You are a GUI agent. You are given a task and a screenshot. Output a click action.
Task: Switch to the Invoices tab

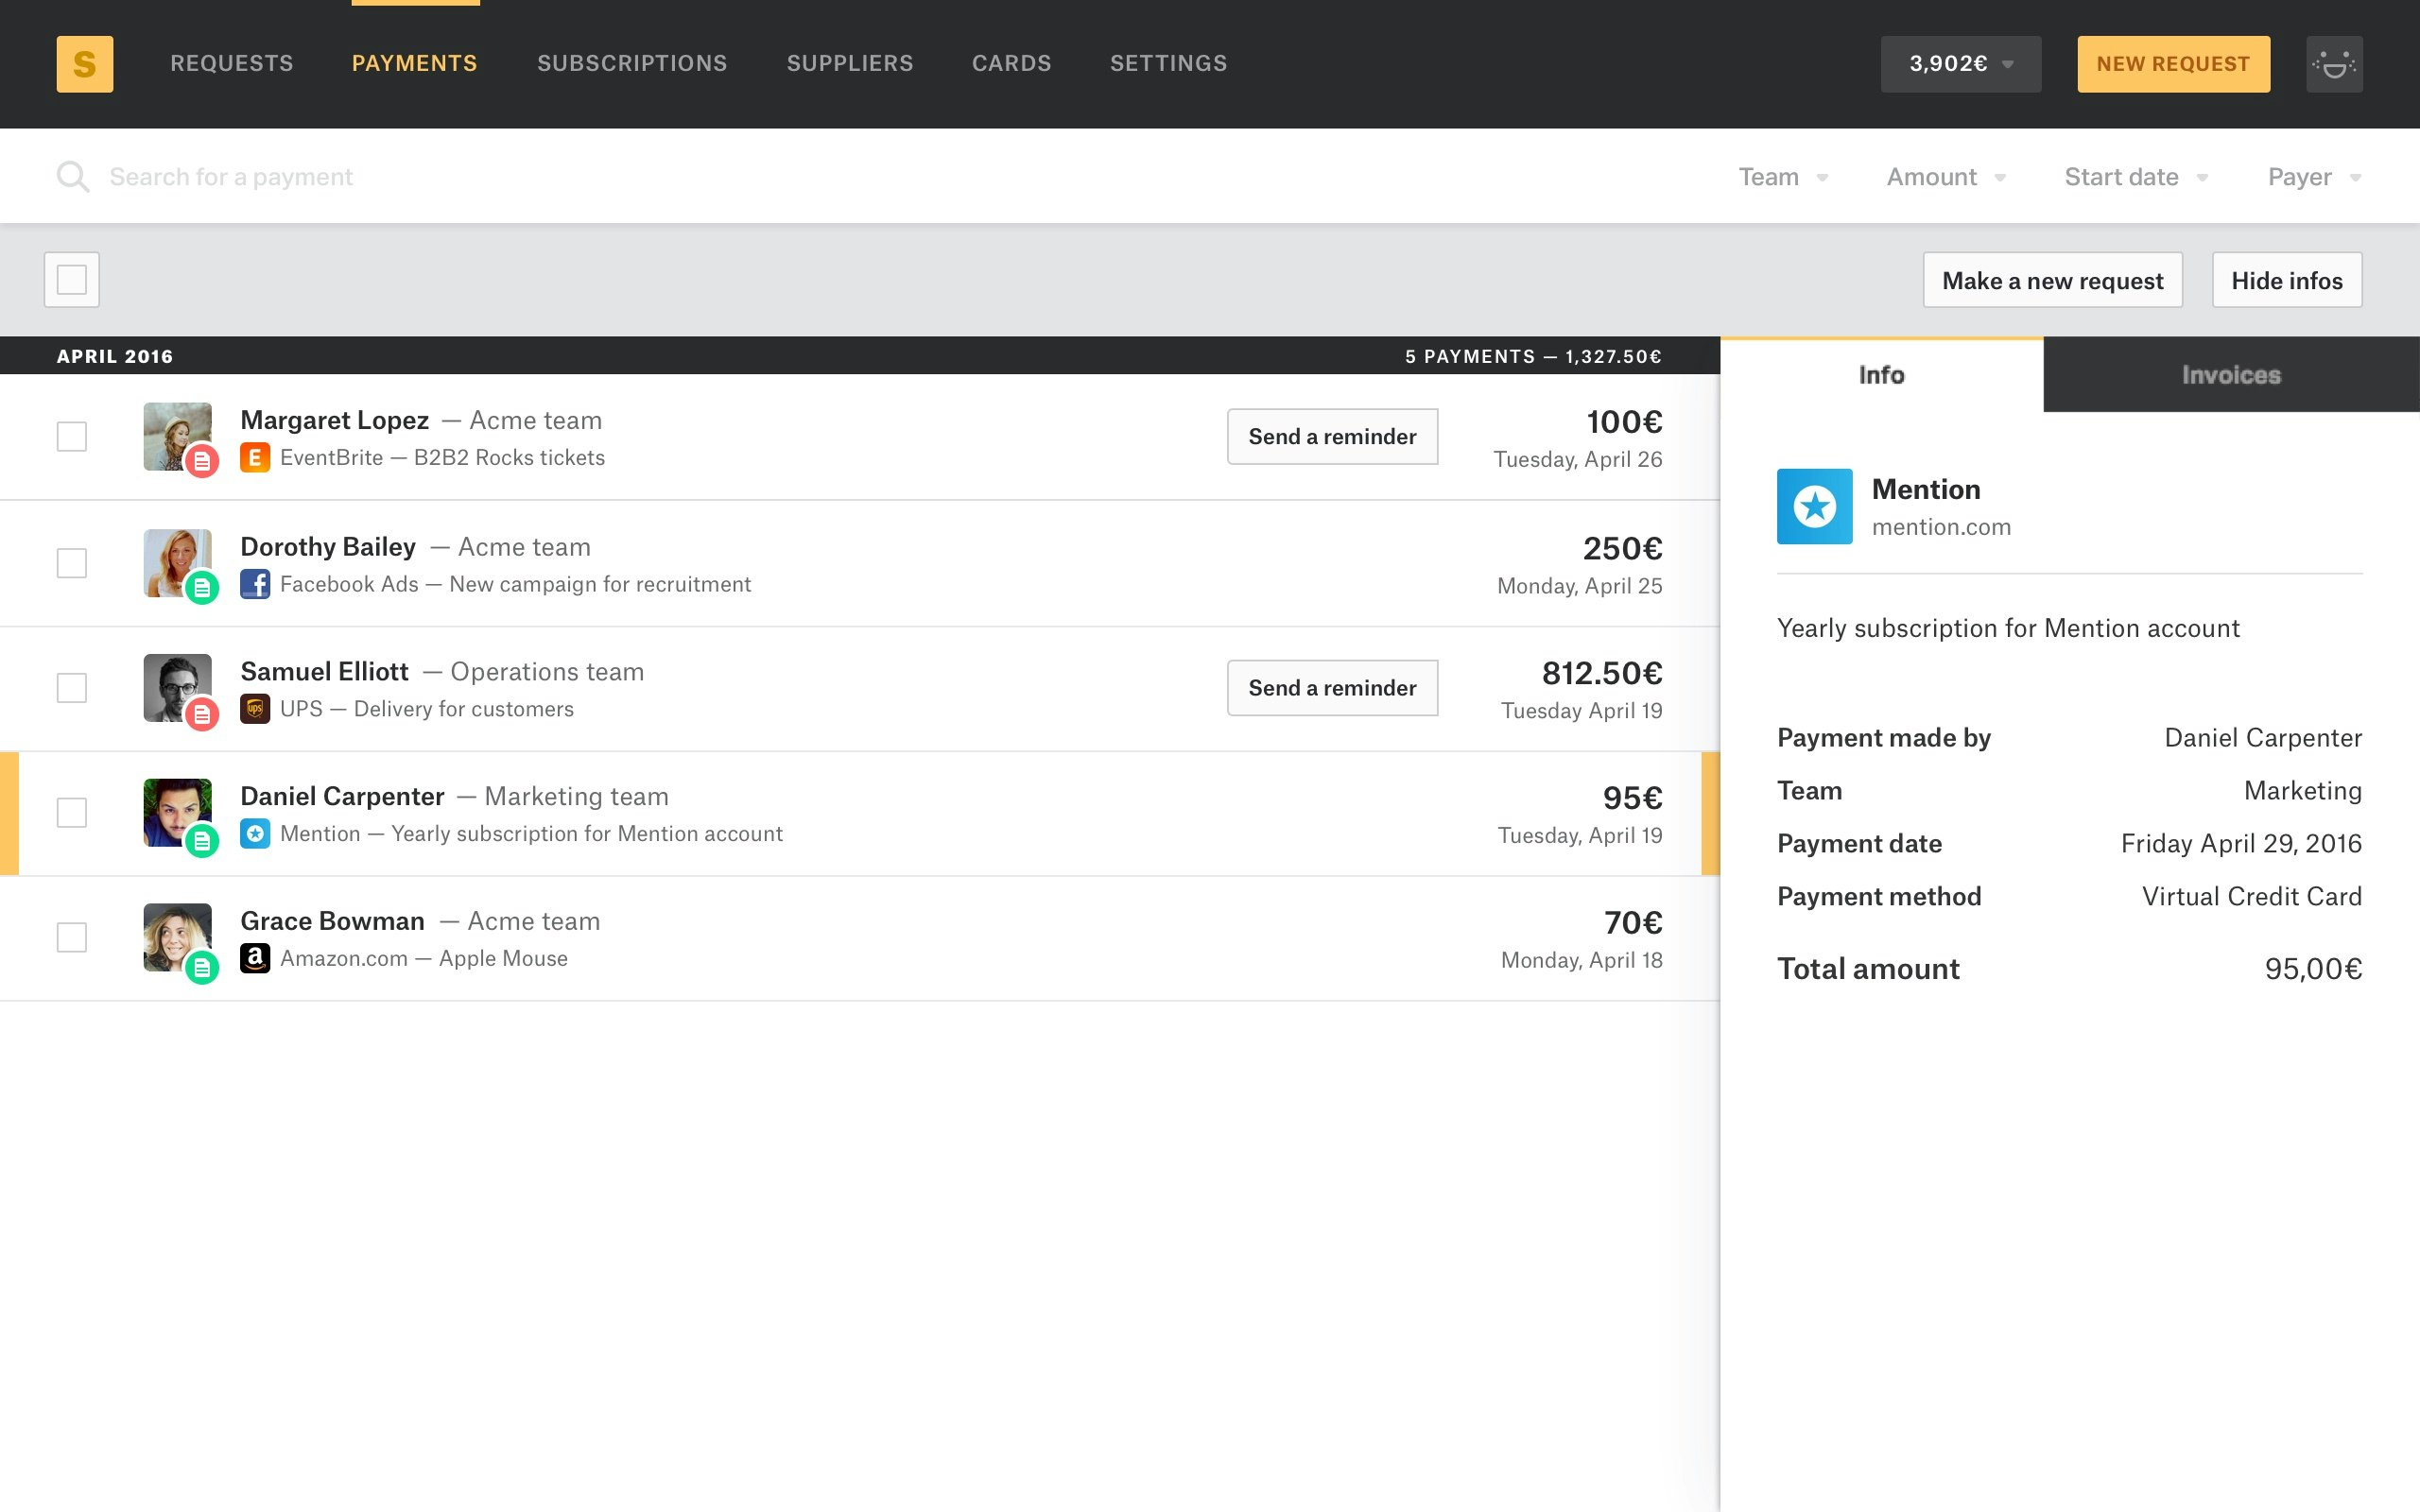[2230, 375]
